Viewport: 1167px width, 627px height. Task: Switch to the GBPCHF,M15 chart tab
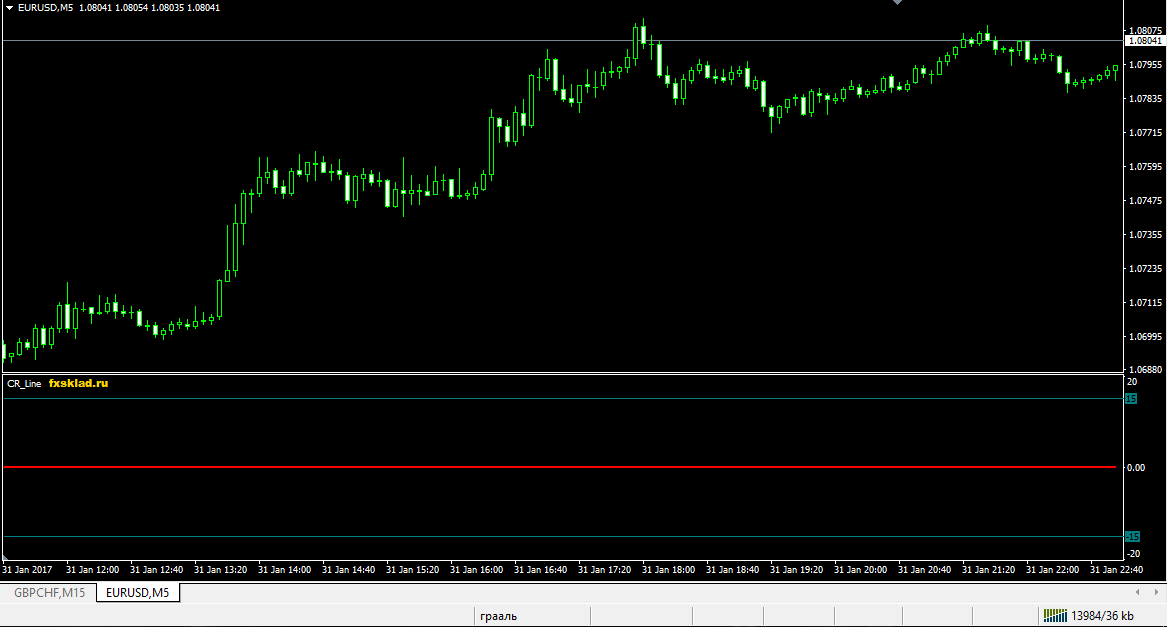click(x=49, y=593)
